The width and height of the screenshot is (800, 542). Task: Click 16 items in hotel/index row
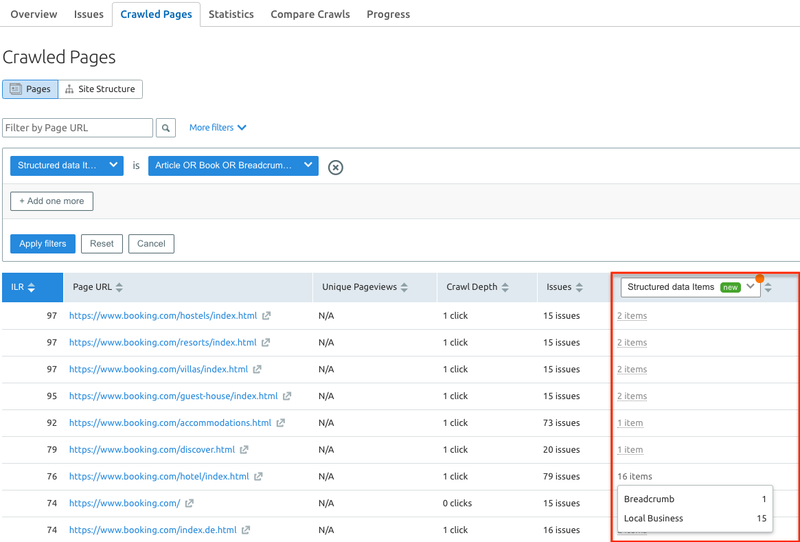tap(635, 476)
